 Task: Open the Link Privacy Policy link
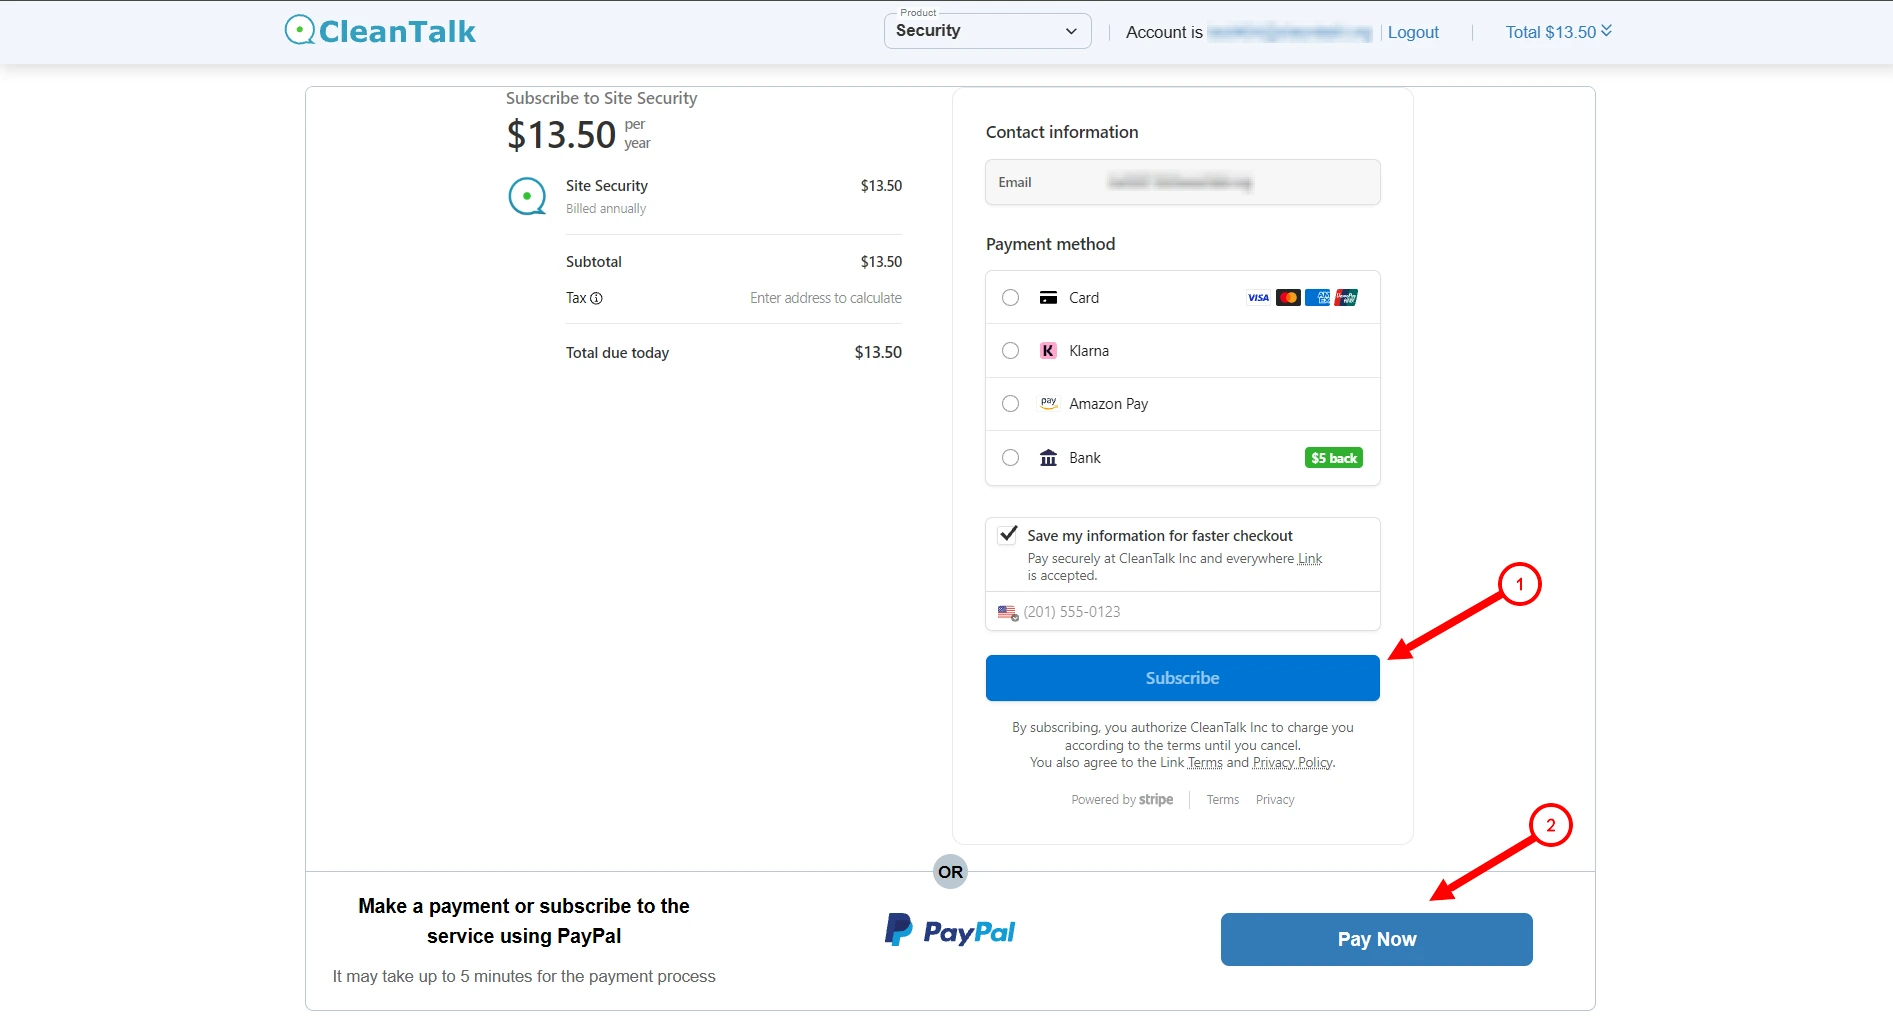(x=1292, y=763)
